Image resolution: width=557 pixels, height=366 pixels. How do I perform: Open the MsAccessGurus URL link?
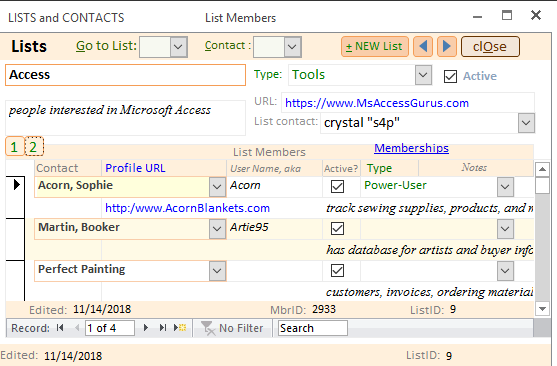coord(377,103)
